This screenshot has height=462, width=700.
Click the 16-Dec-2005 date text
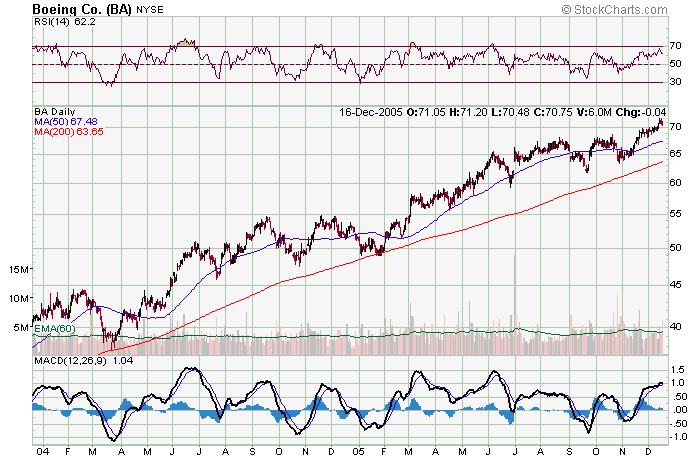pyautogui.click(x=371, y=112)
